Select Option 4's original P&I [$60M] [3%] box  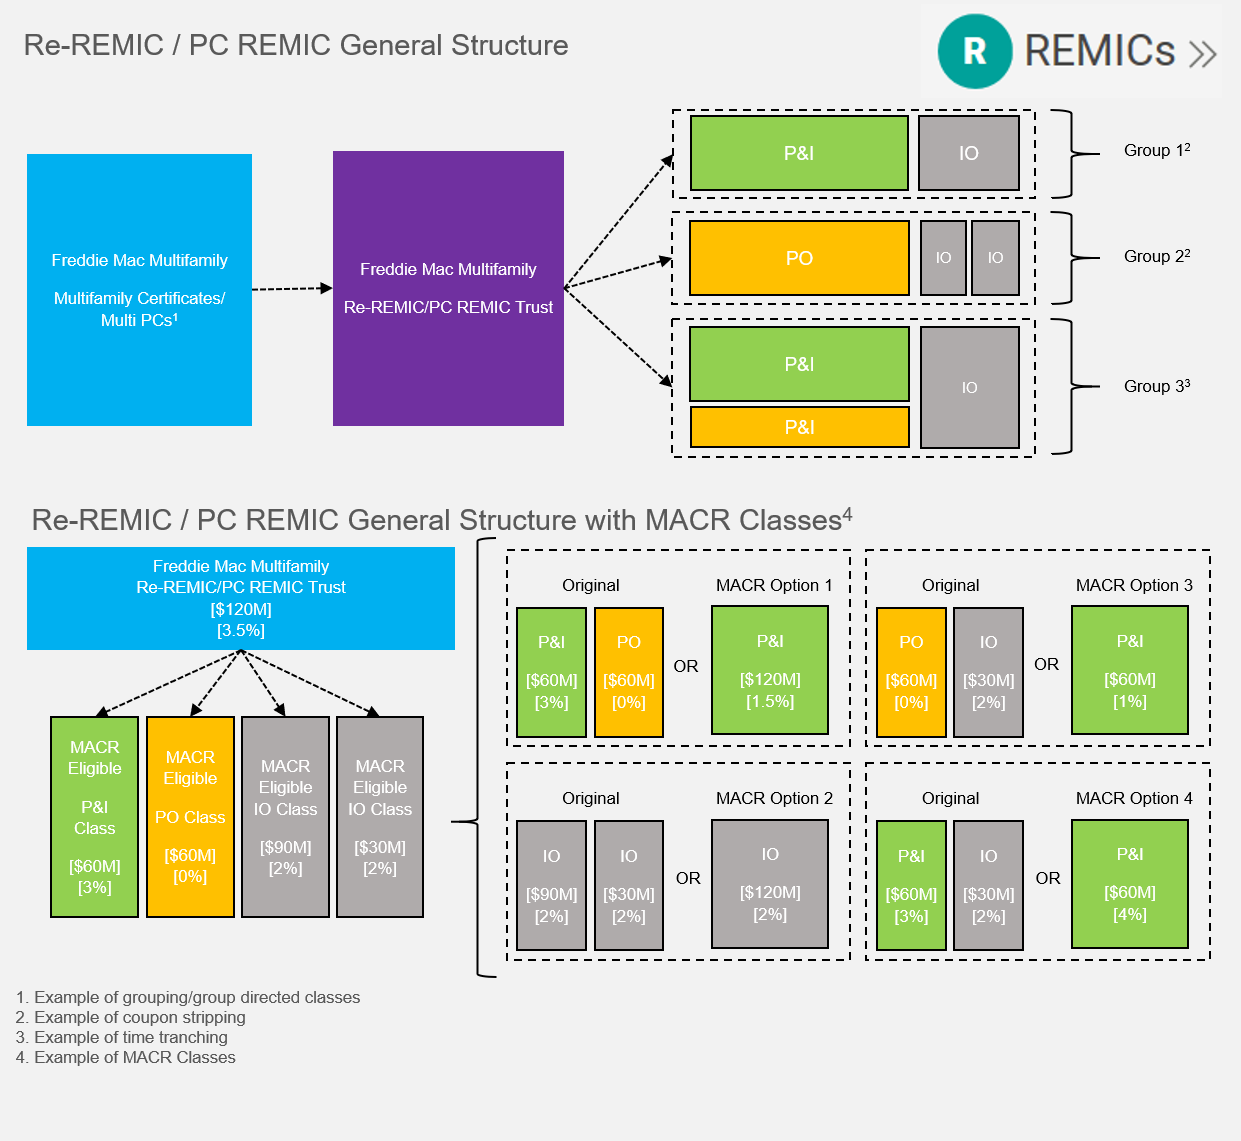[x=911, y=885]
